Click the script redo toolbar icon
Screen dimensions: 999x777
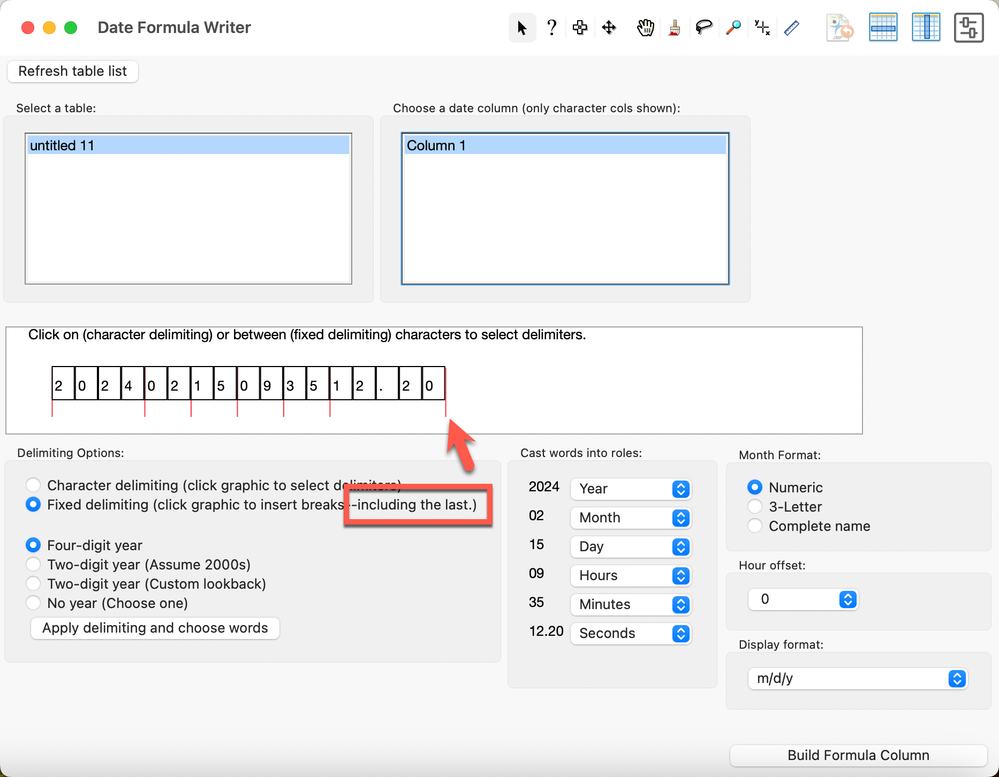click(x=840, y=28)
